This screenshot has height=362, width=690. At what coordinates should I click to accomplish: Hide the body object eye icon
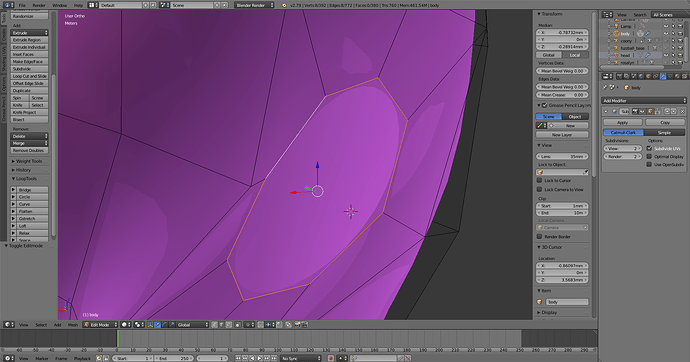[x=666, y=33]
